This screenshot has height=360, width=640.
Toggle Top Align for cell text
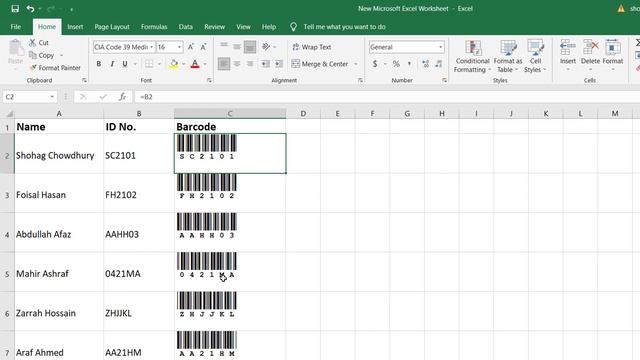[x=224, y=47]
